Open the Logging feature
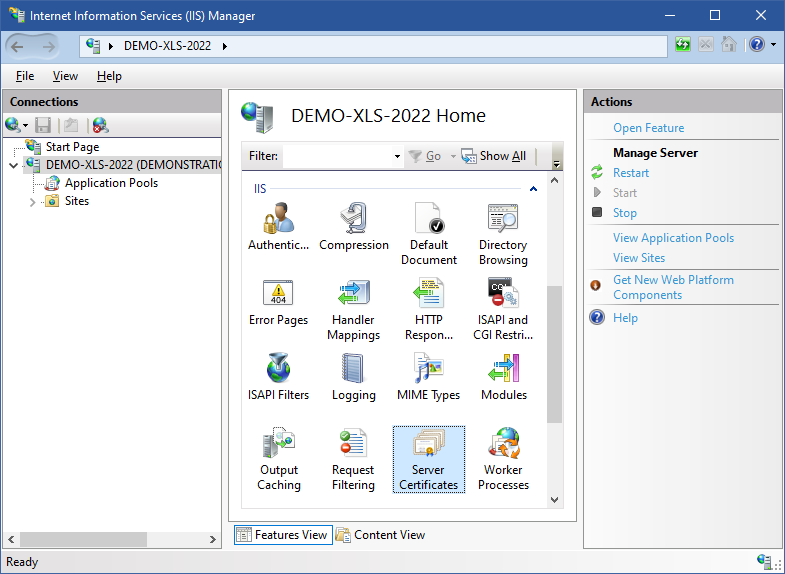This screenshot has height=574, width=785. tap(353, 376)
